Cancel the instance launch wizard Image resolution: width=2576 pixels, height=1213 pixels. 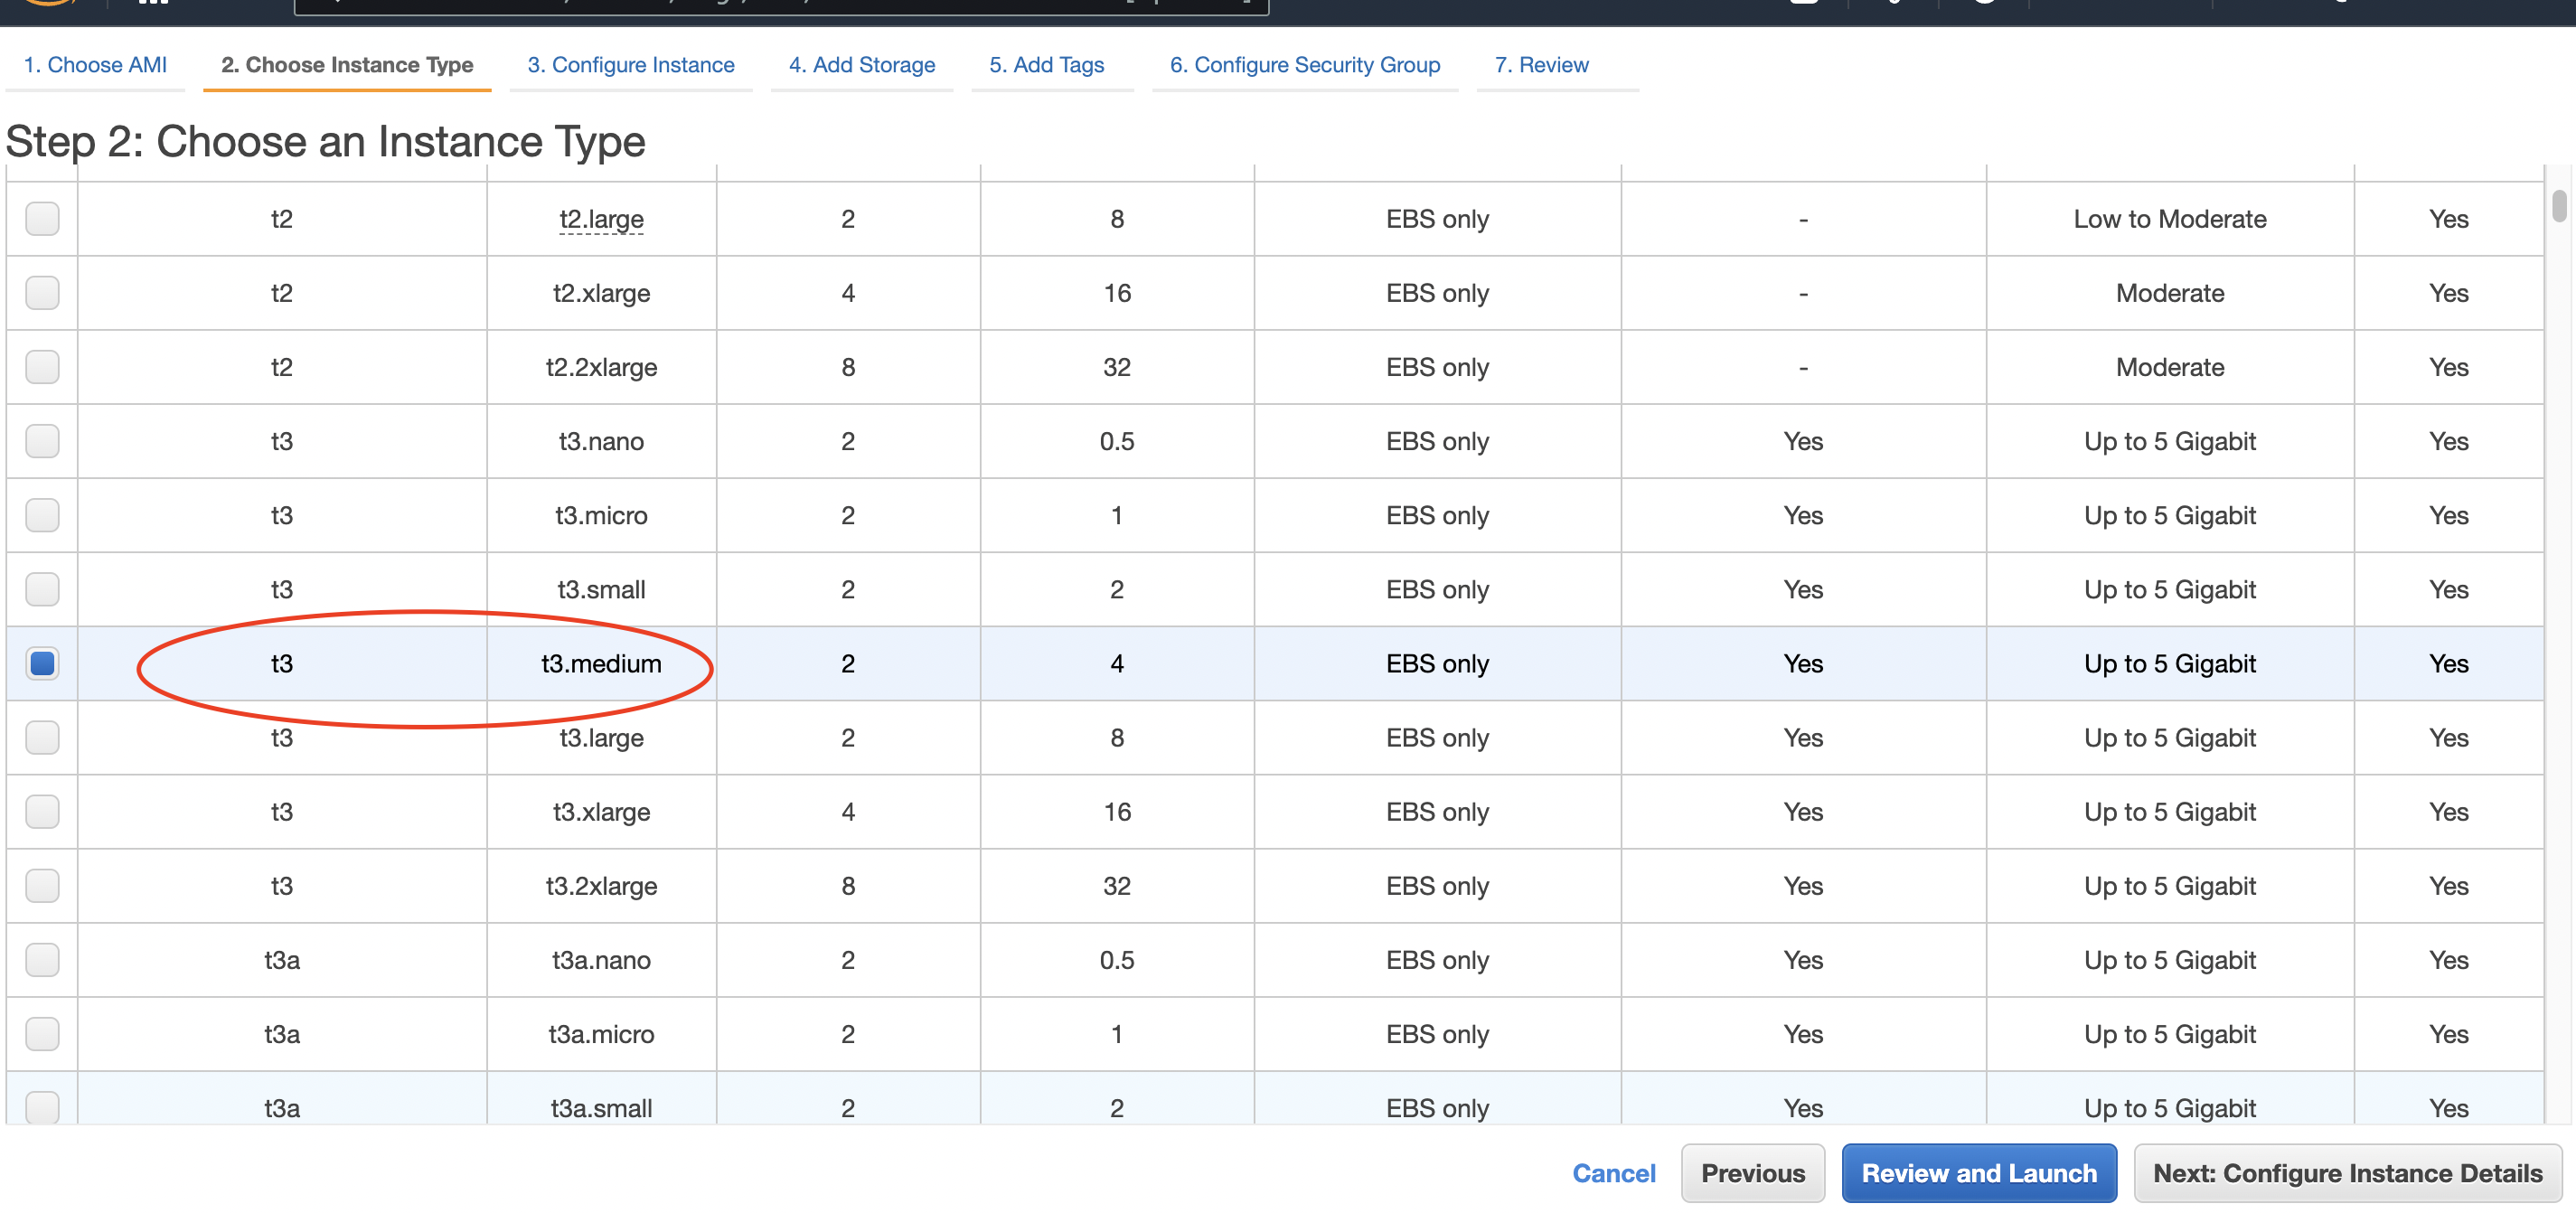pyautogui.click(x=1613, y=1172)
